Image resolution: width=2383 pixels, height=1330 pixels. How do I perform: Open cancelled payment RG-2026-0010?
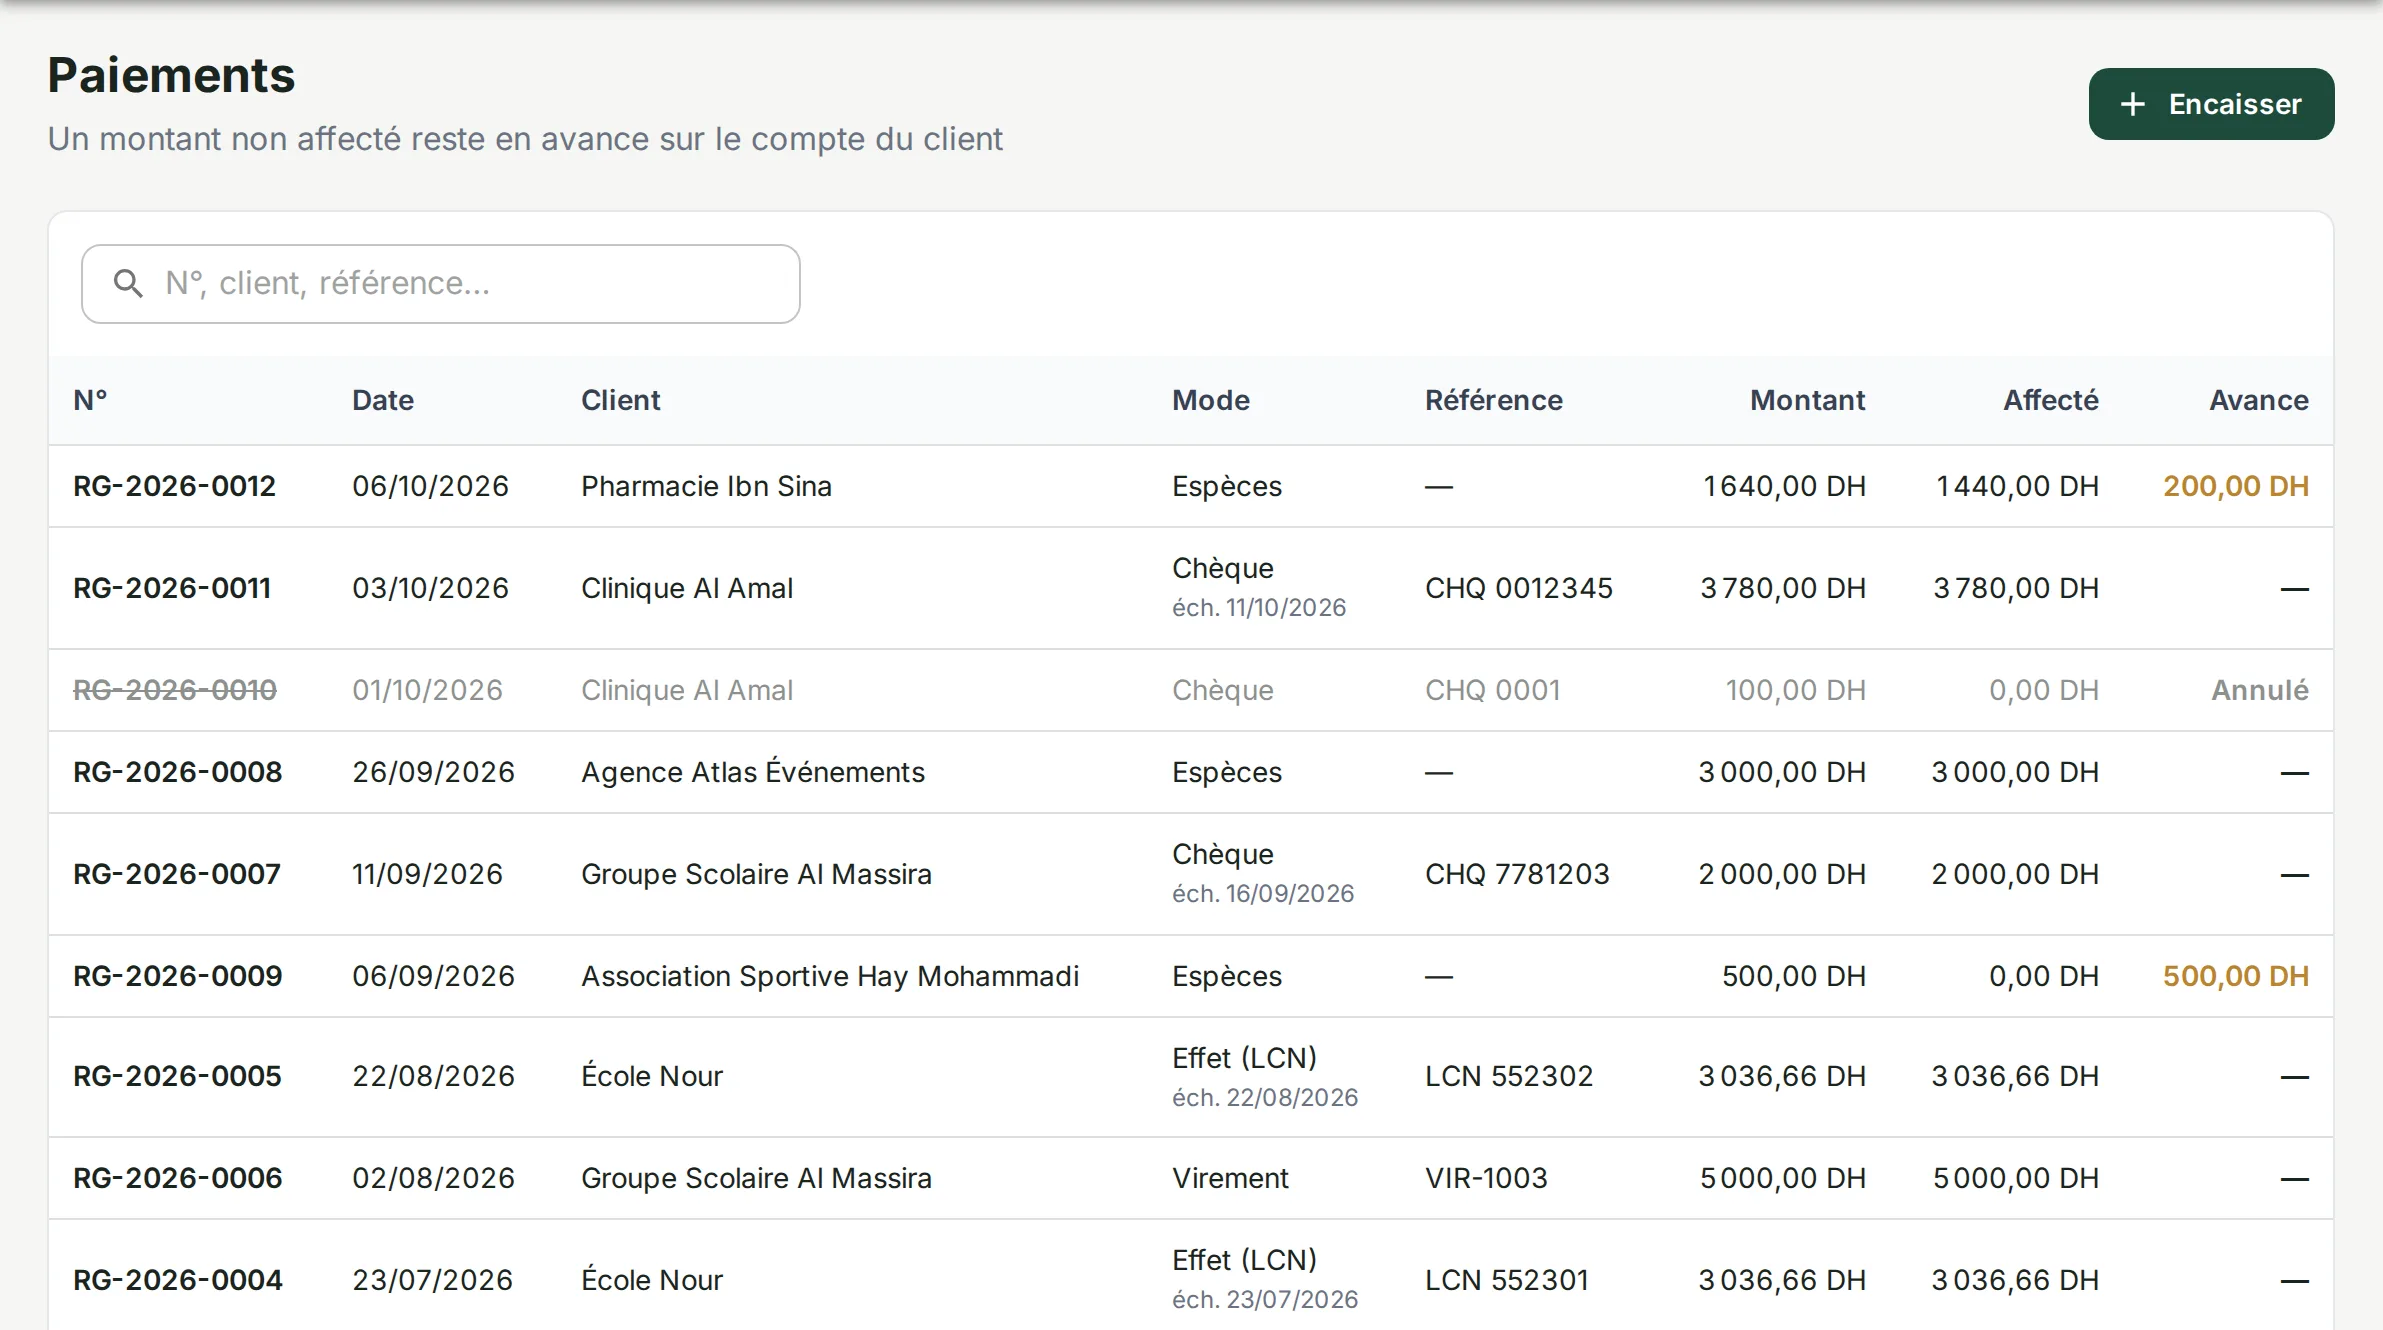(x=175, y=690)
